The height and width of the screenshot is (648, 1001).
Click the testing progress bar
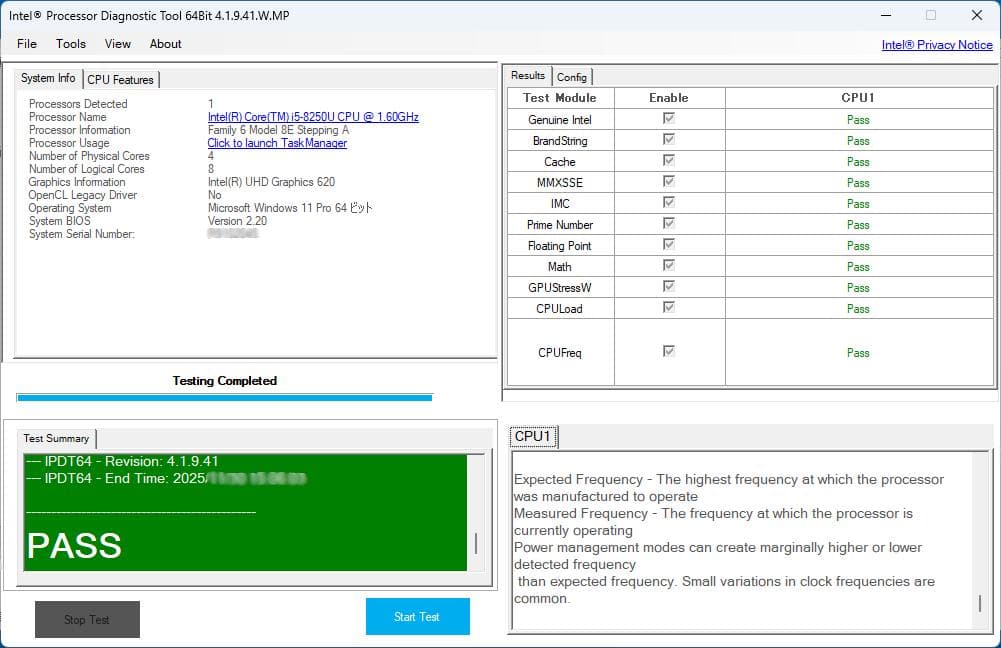(x=224, y=397)
